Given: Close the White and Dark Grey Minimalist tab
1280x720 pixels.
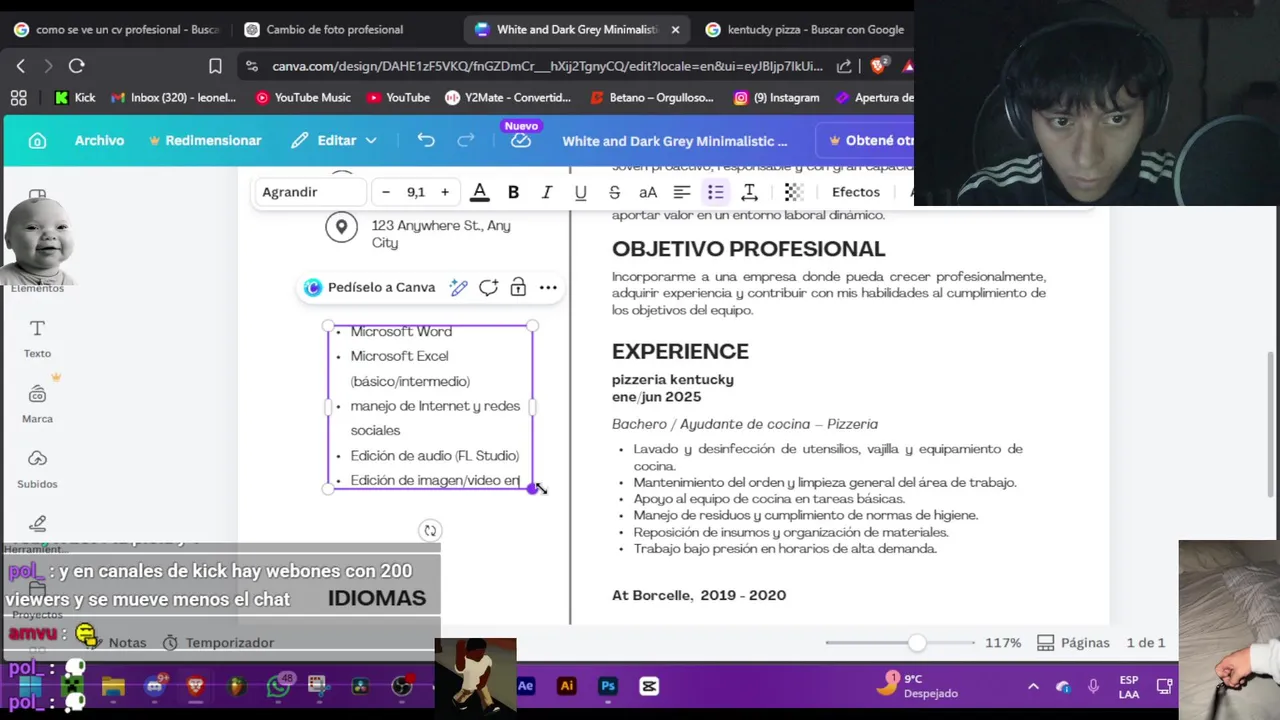Looking at the screenshot, I should [x=675, y=30].
